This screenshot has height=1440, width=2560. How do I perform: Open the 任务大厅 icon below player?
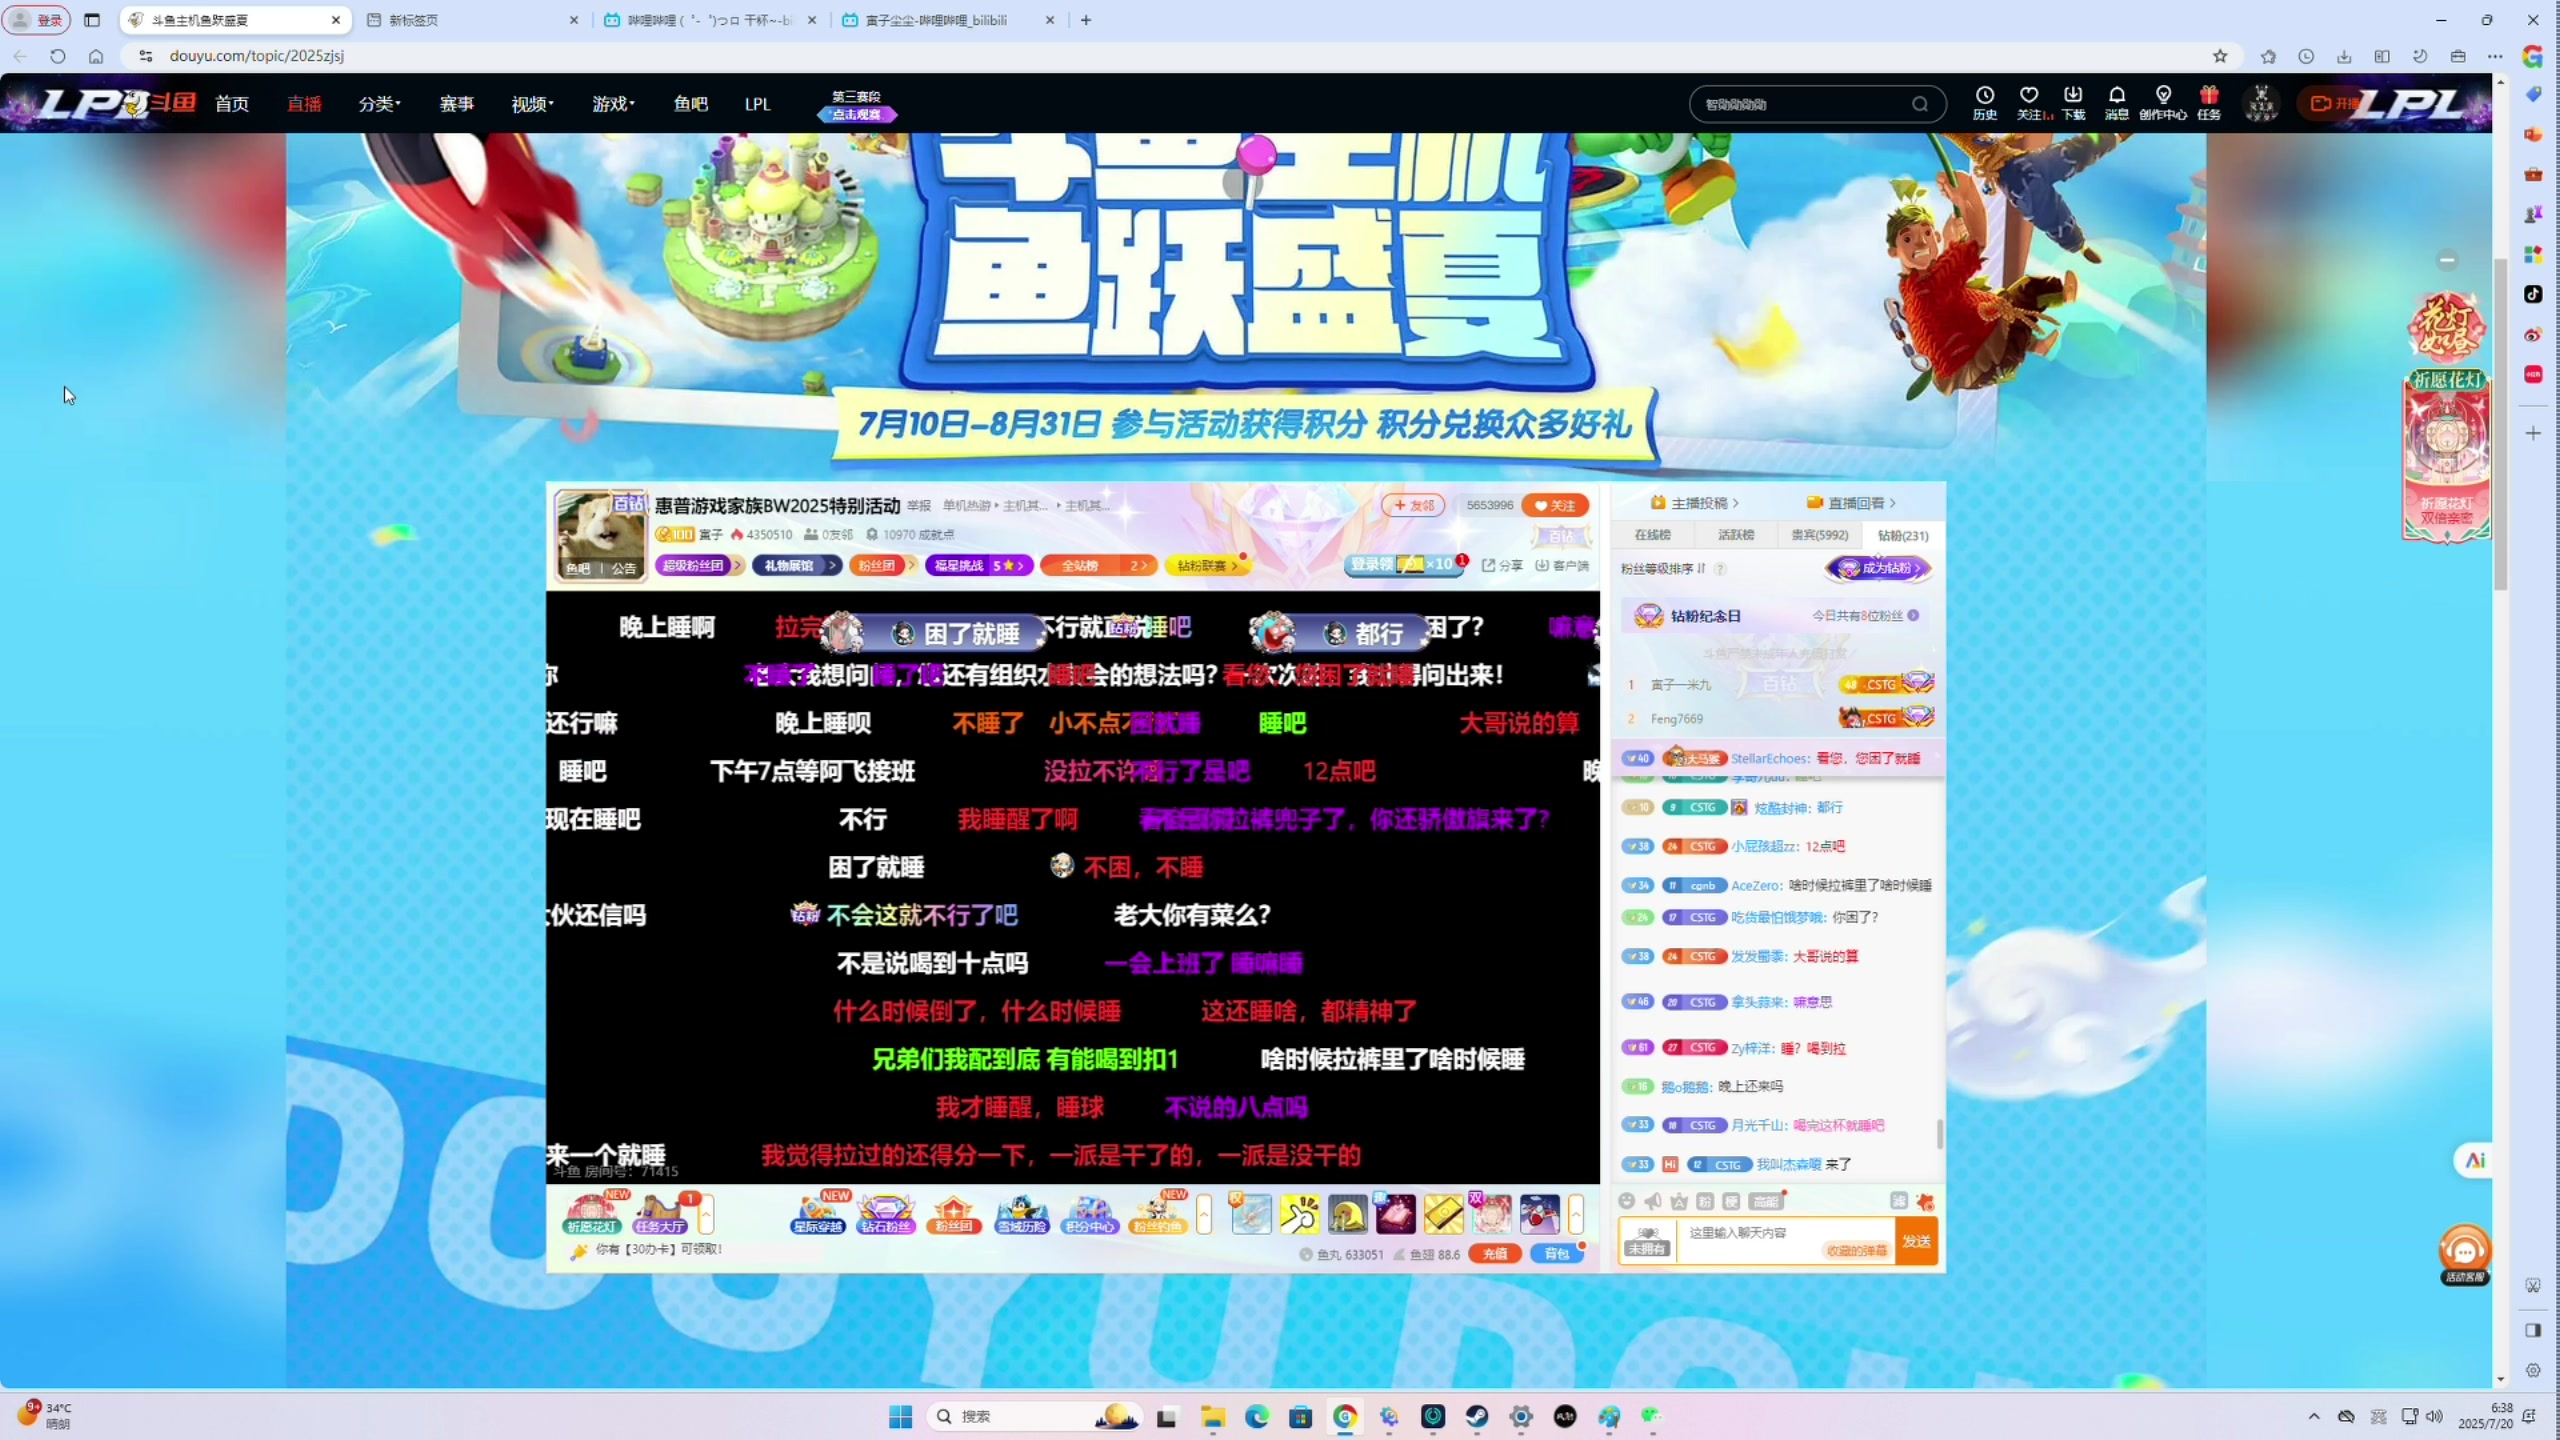[660, 1214]
